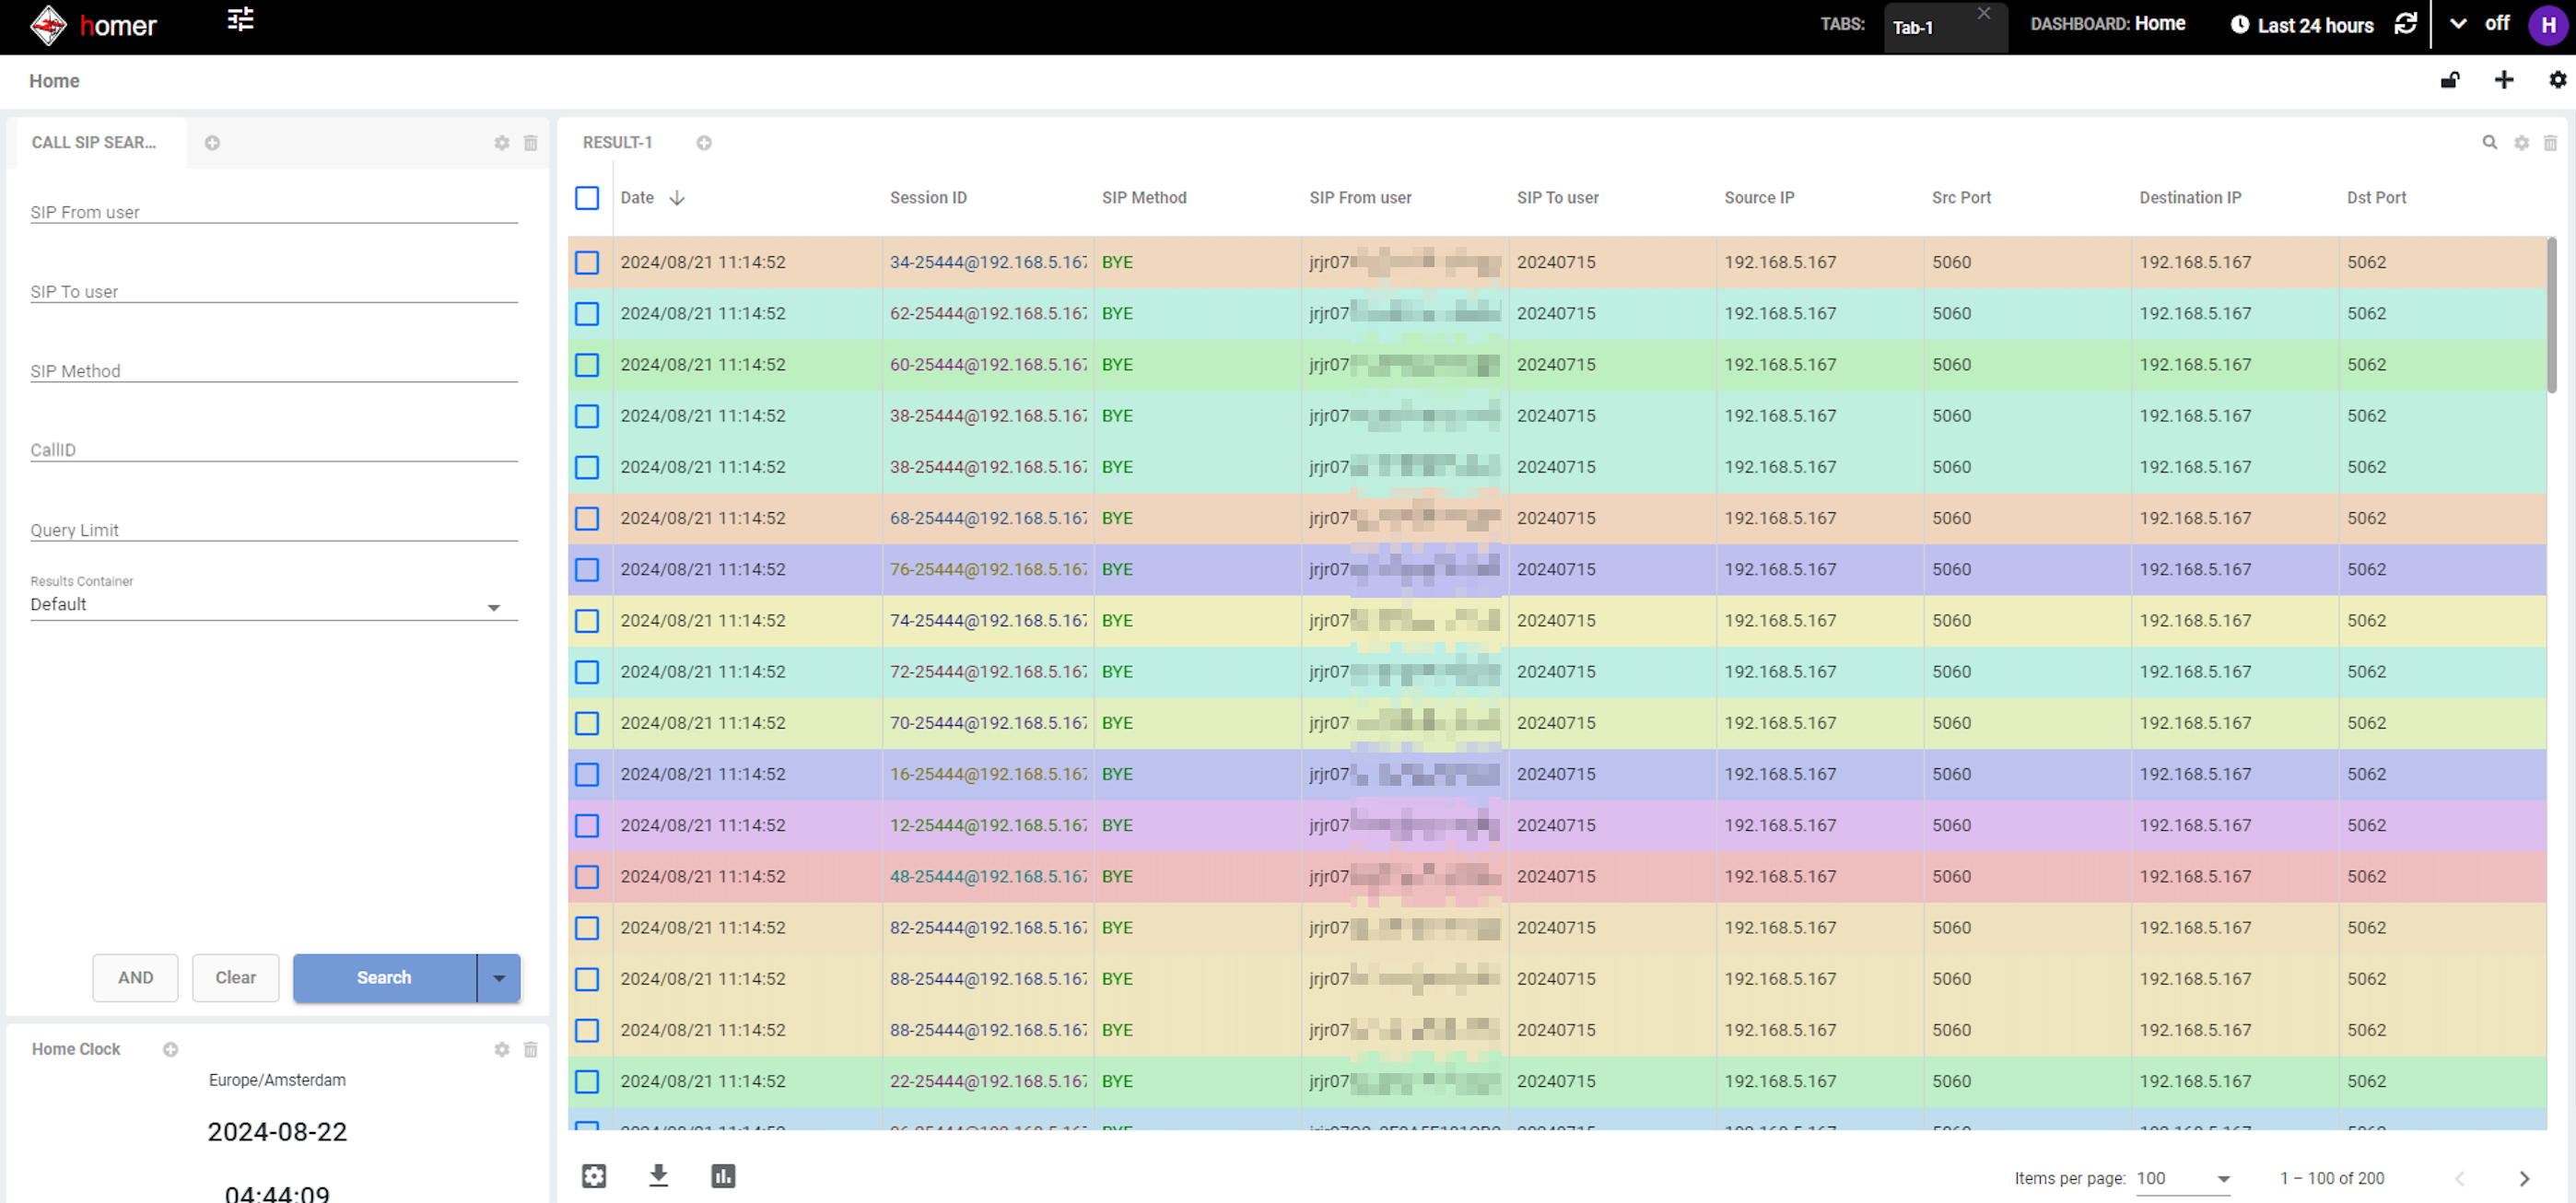Click the SIP From user input field

tap(273, 211)
